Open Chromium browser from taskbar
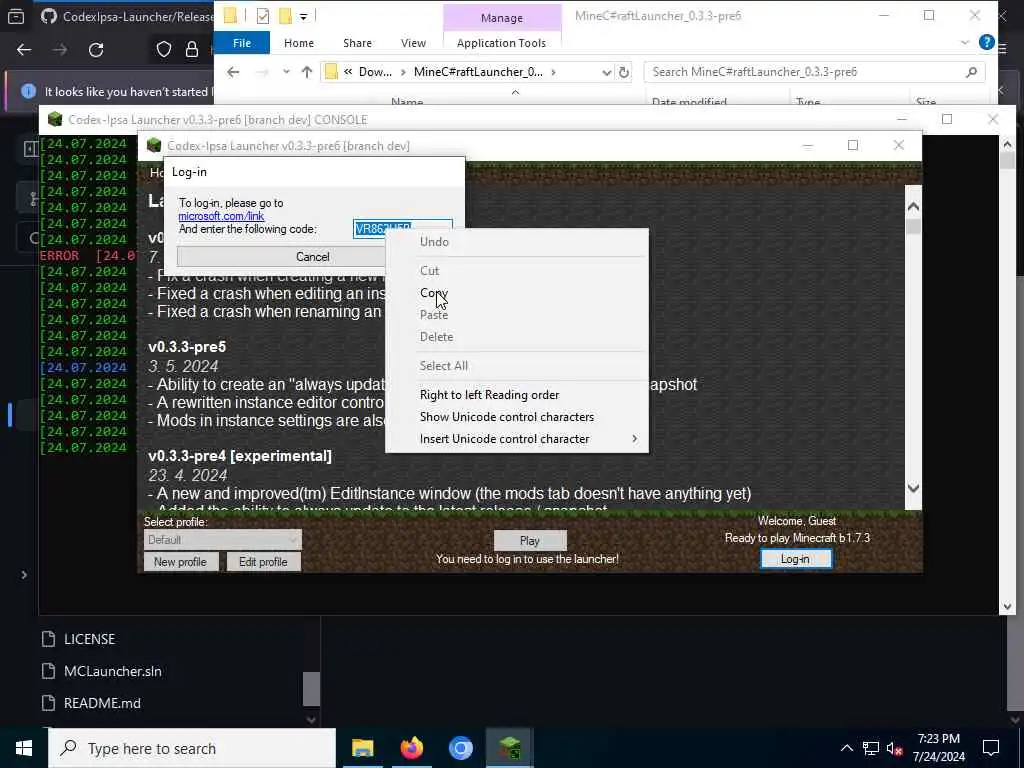The image size is (1024, 768). coord(460,748)
